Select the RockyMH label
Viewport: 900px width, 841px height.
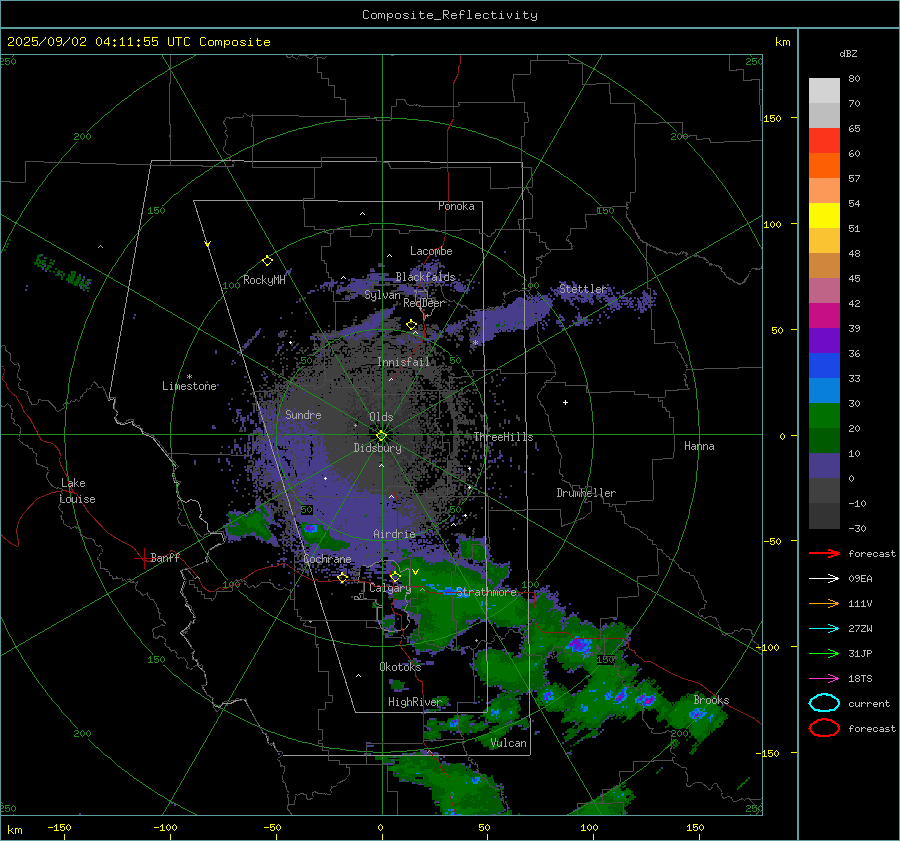coord(264,280)
